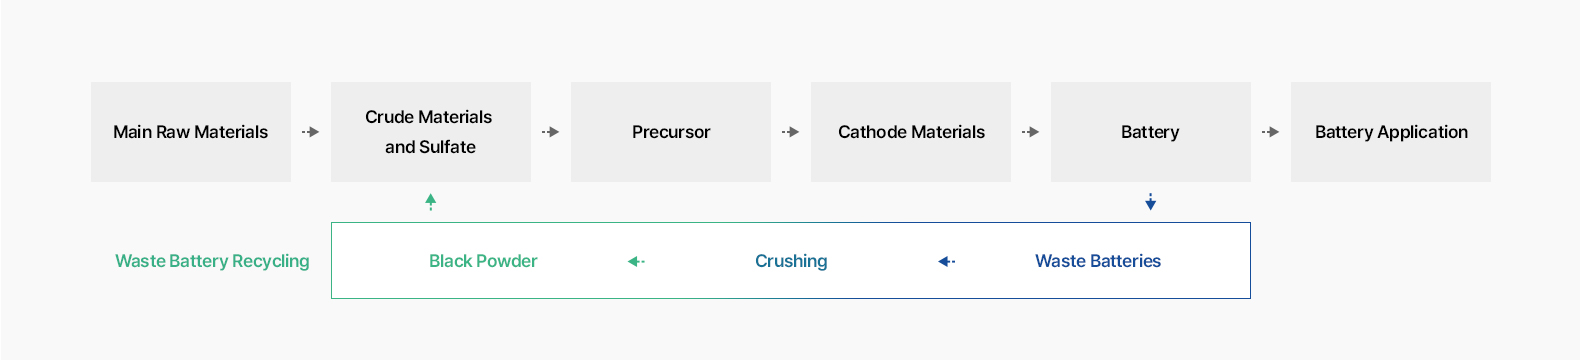This screenshot has width=1580, height=360.
Task: Click the Battery box
Action: tap(1151, 132)
